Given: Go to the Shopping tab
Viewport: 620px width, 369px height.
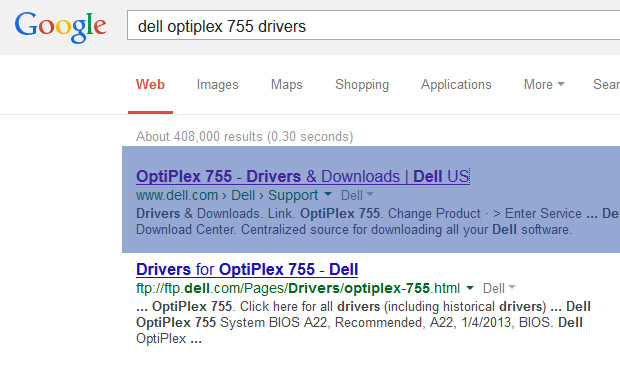Looking at the screenshot, I should point(362,85).
